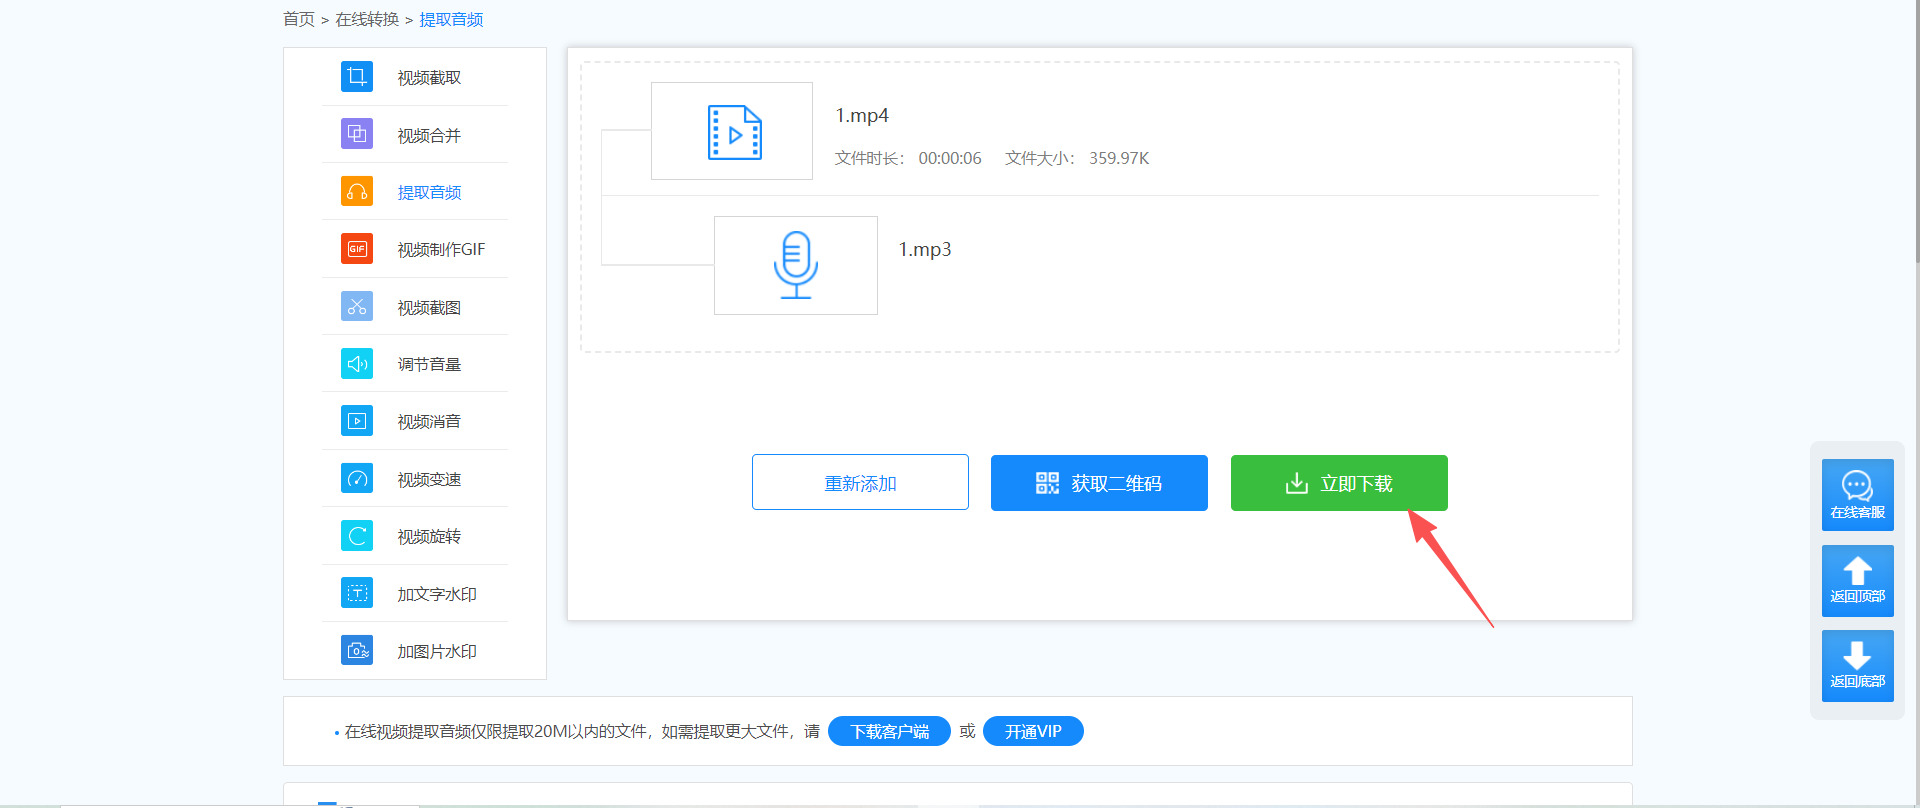Click the 重新添加 re-add button
This screenshot has height=808, width=1920.
[x=860, y=483]
